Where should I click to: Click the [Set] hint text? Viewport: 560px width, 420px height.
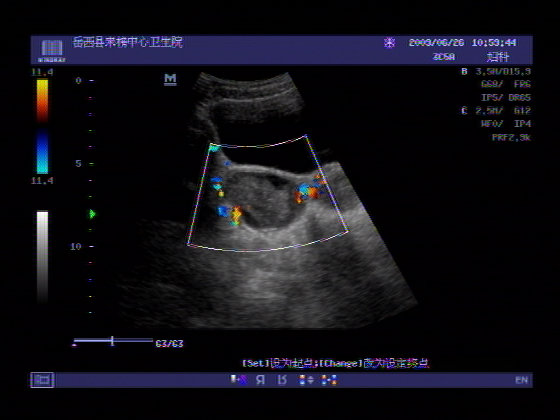(x=255, y=364)
